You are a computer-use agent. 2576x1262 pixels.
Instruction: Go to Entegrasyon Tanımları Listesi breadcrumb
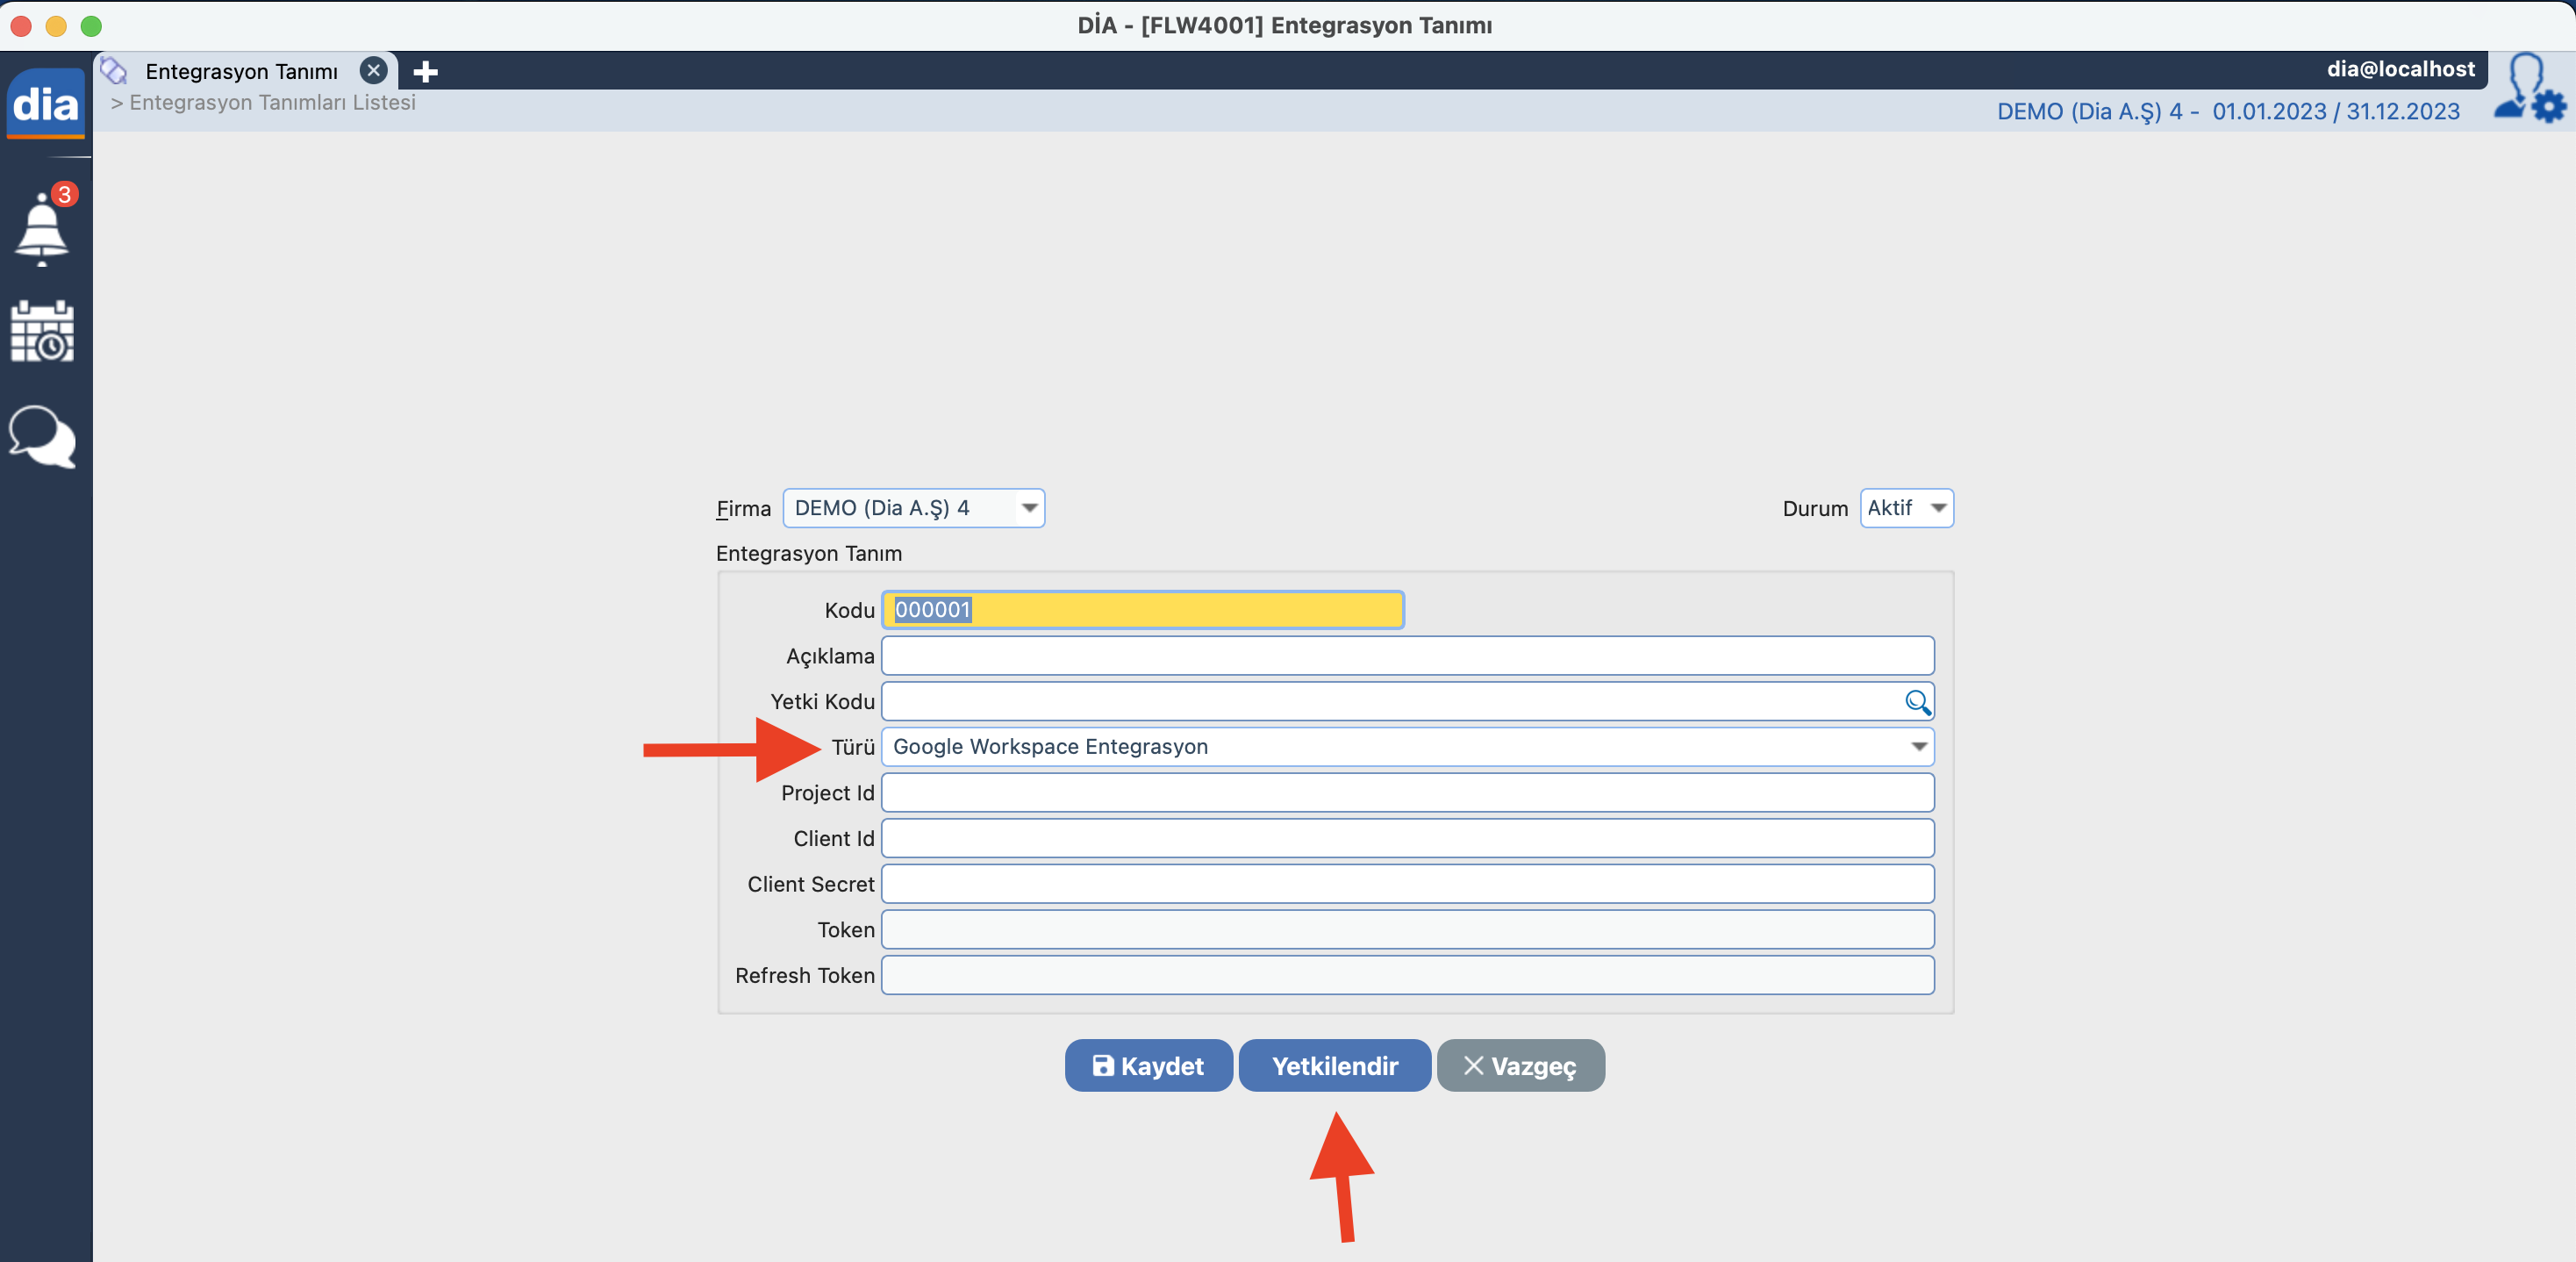click(x=272, y=103)
